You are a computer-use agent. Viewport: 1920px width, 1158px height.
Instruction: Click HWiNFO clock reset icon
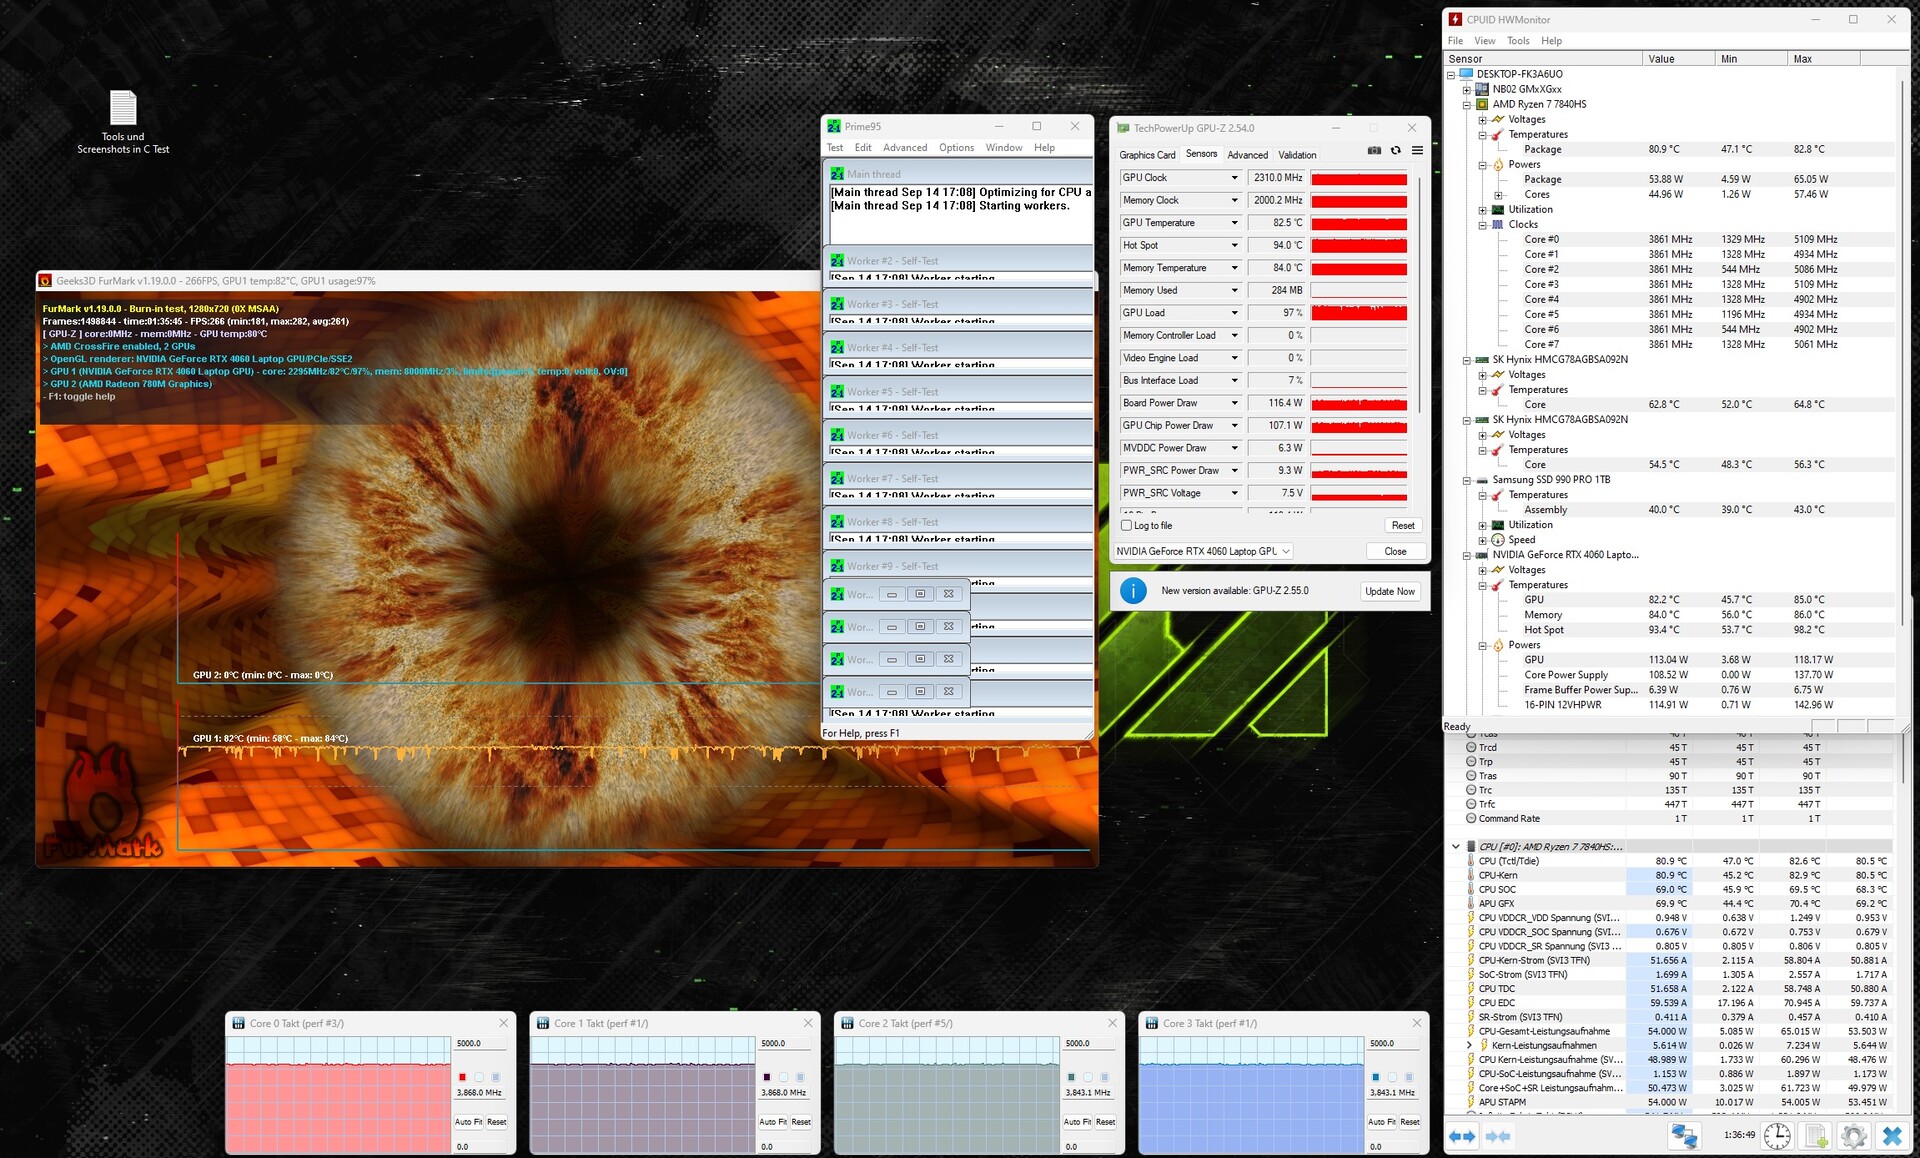click(1777, 1136)
